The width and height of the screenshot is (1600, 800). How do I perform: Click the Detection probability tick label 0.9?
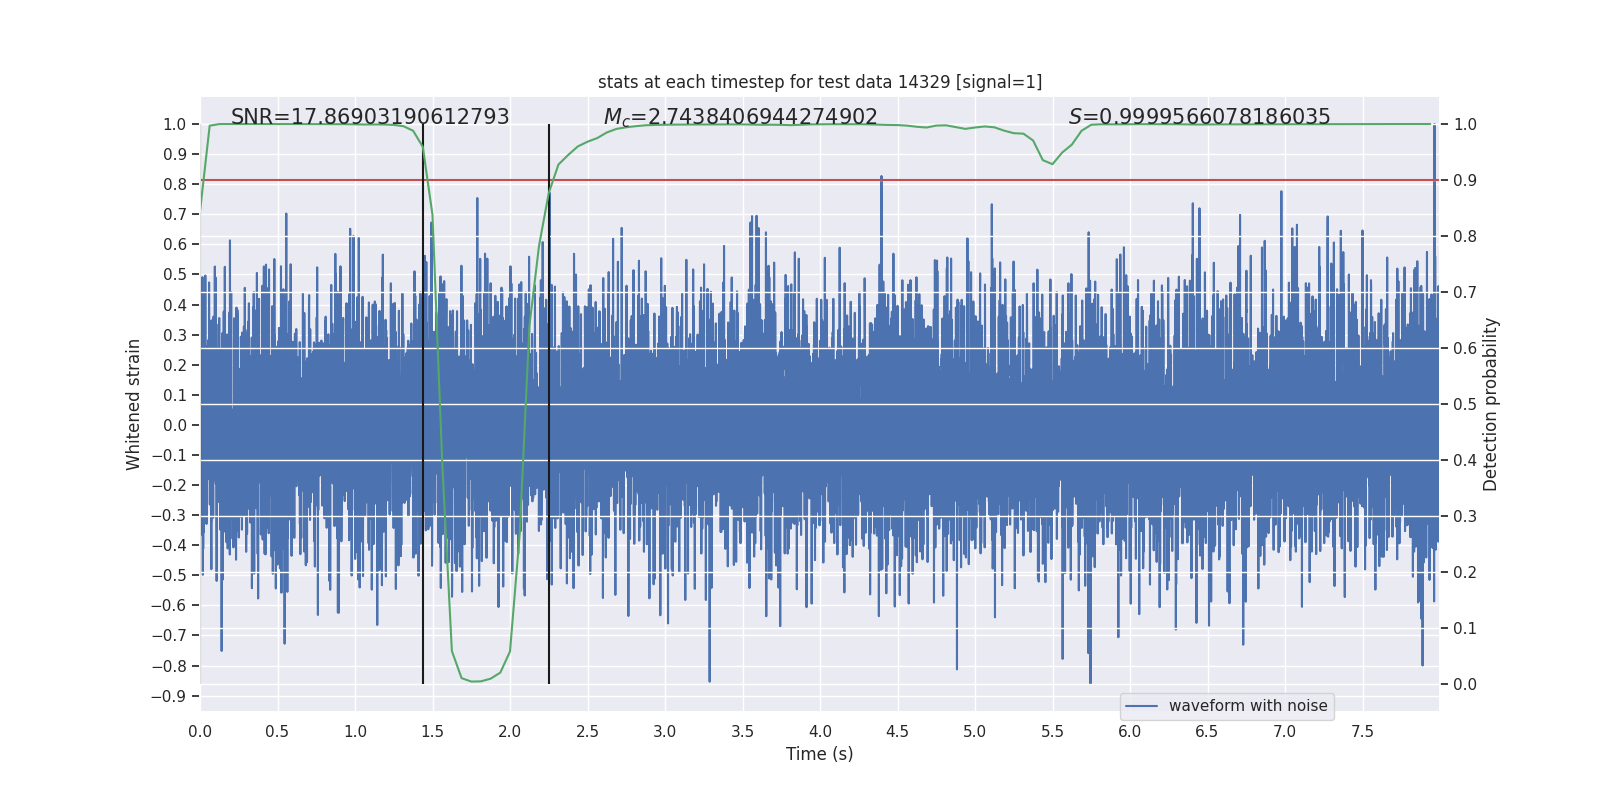1465,180
